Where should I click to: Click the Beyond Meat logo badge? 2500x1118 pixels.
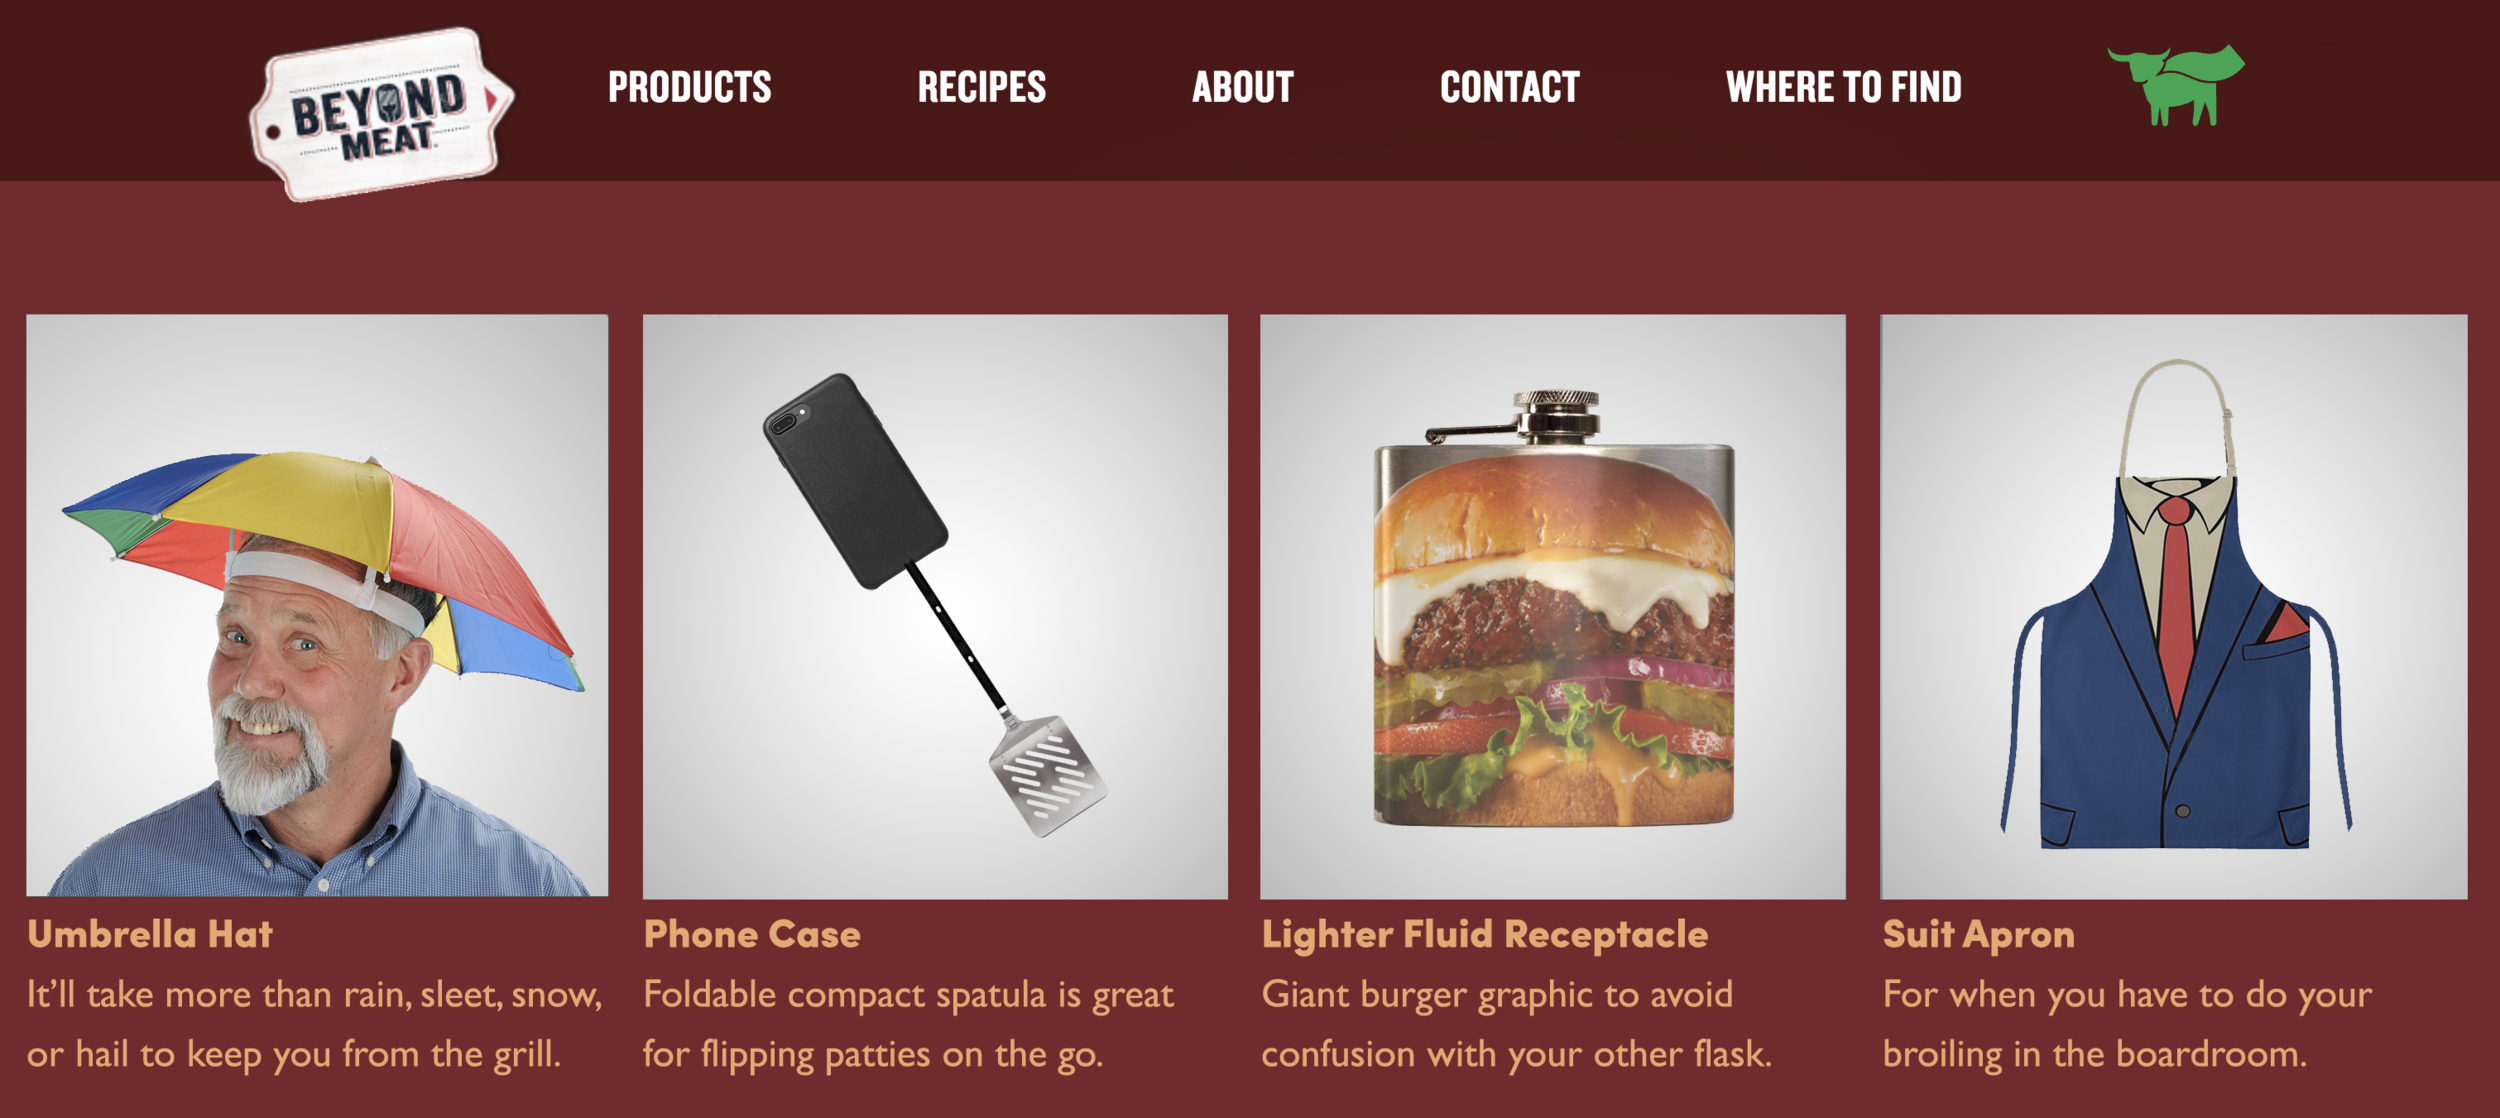coord(381,114)
